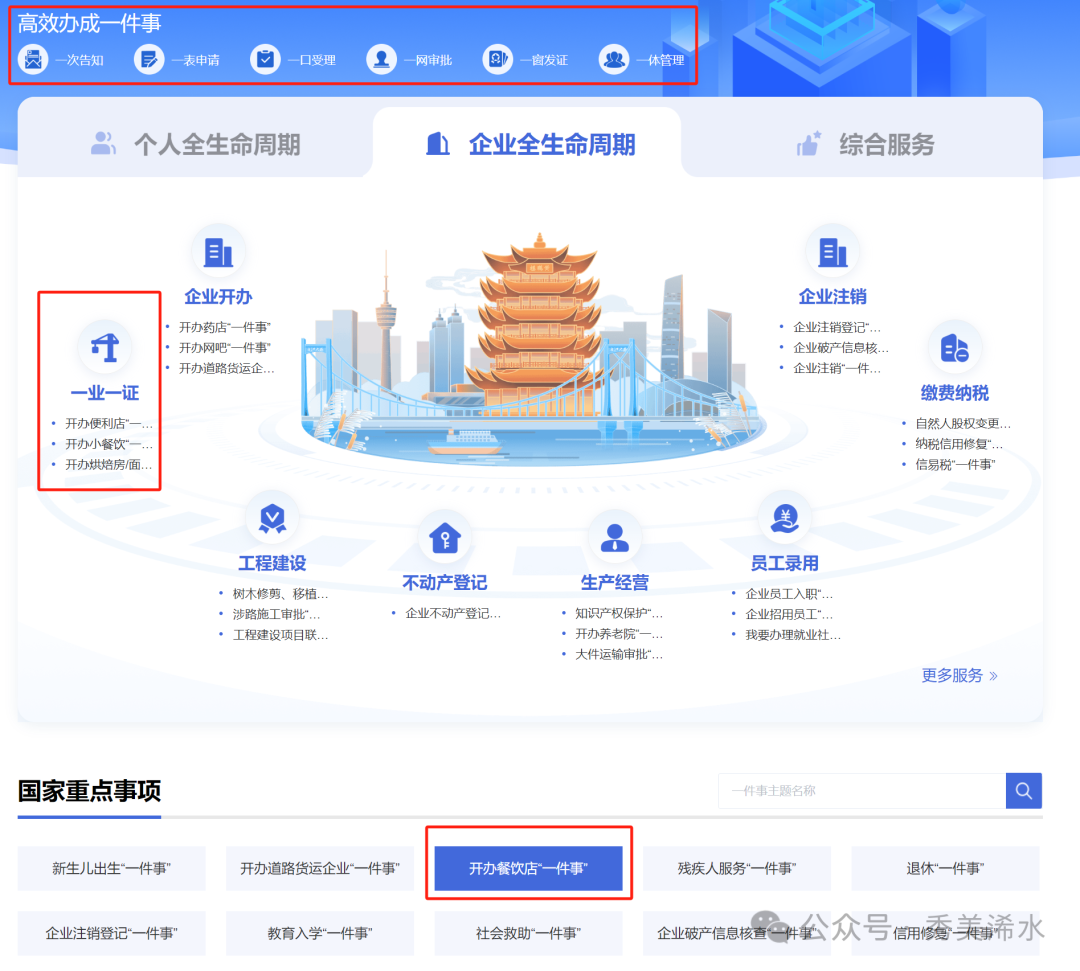Screen dimensions: 1080x971
Task: Open the 开办药店"一件事" item
Action: click(x=225, y=327)
